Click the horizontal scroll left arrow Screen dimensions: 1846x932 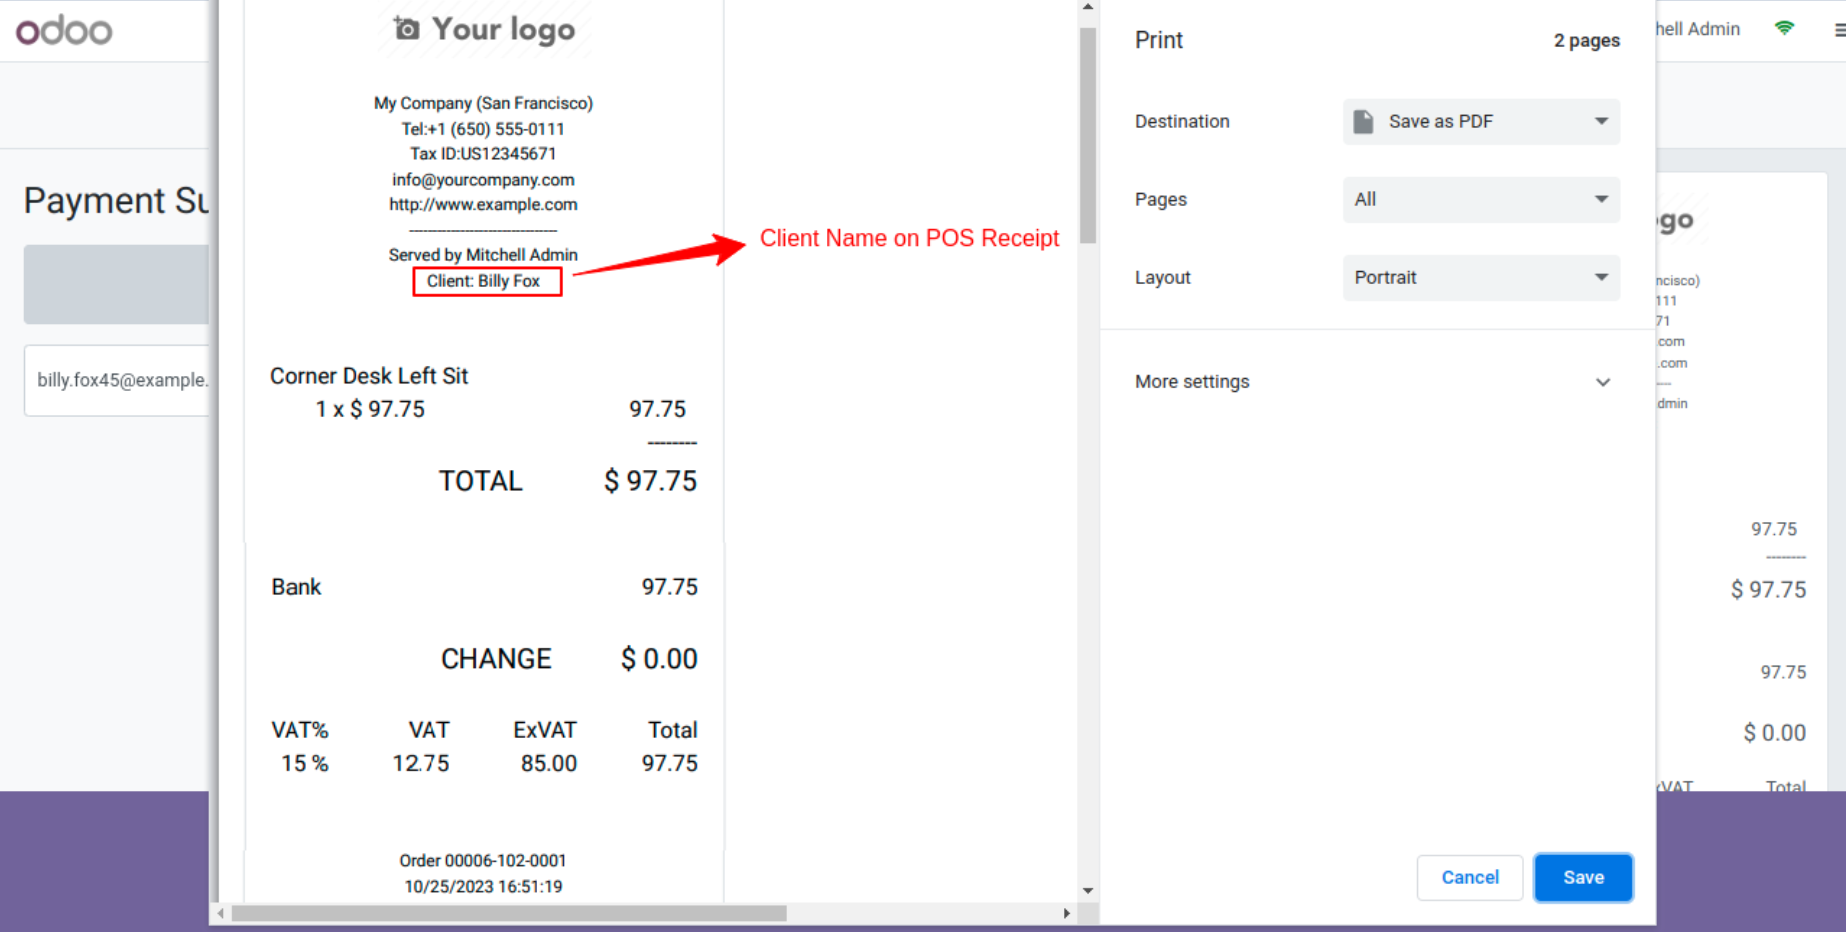coord(221,913)
